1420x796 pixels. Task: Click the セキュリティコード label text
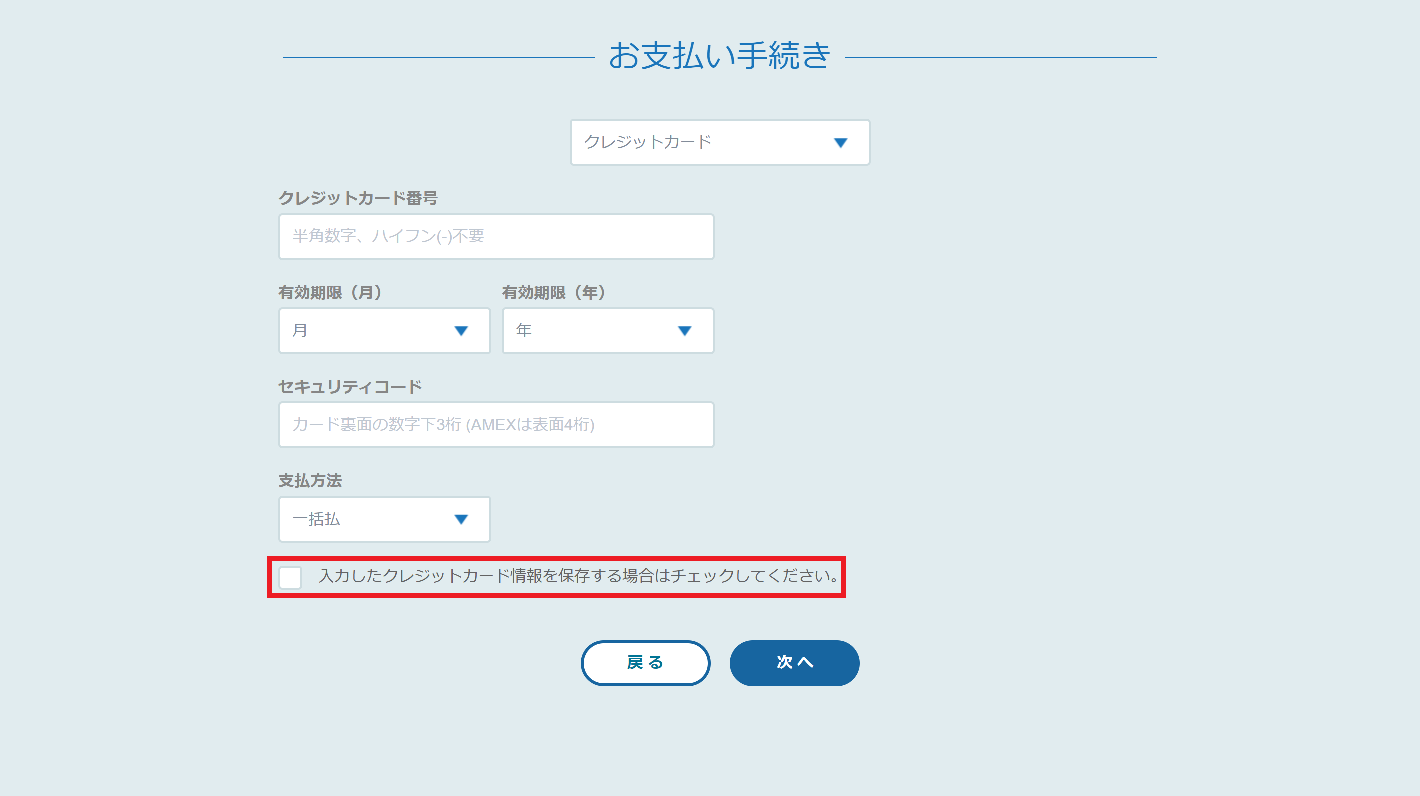coord(350,386)
